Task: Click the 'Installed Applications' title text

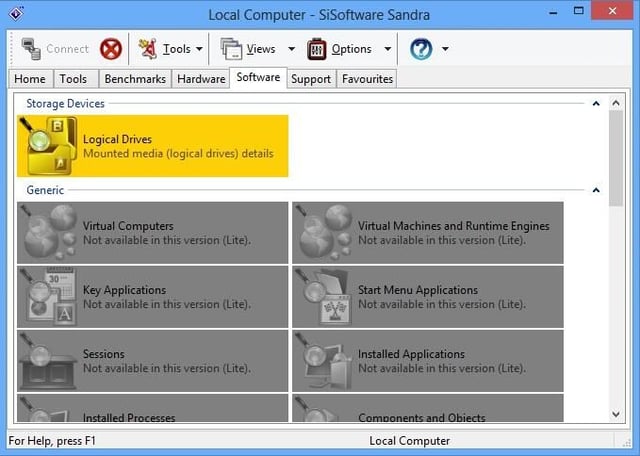Action: point(411,354)
